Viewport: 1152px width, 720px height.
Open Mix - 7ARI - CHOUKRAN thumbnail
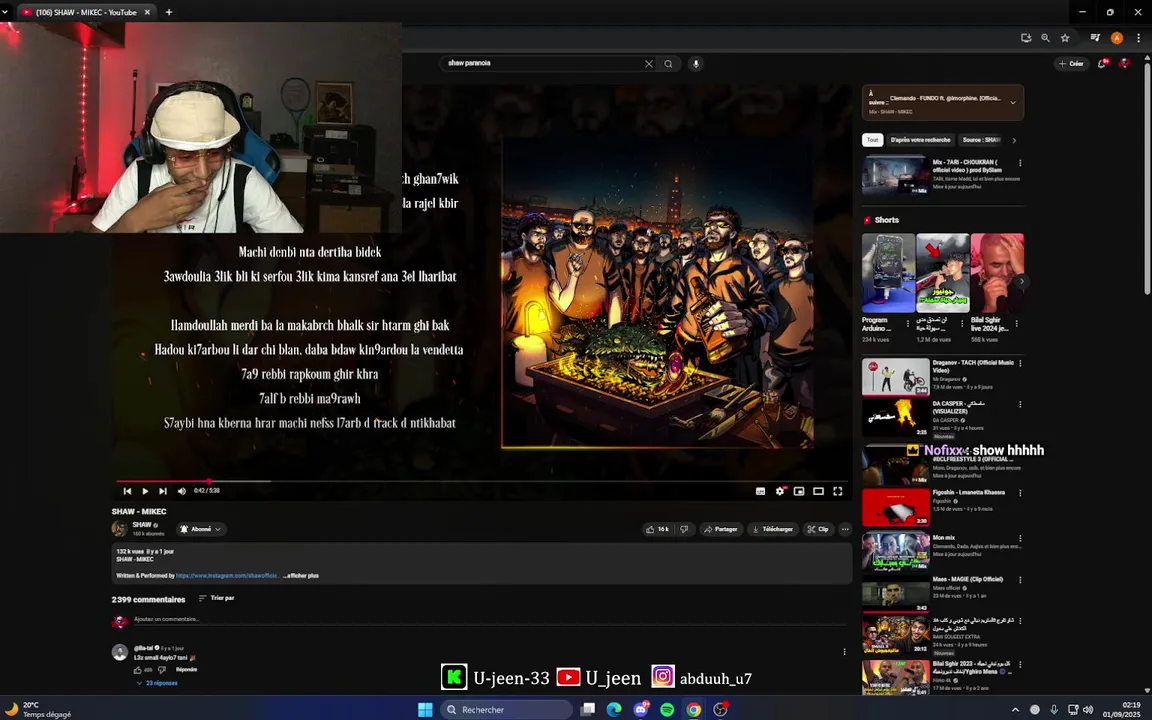coord(896,175)
